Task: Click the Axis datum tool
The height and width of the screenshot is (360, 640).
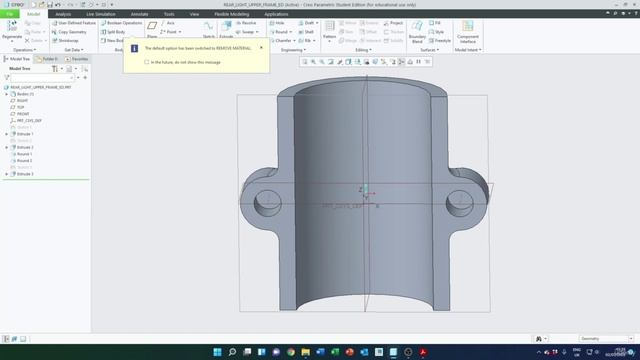Action: pyautogui.click(x=168, y=23)
